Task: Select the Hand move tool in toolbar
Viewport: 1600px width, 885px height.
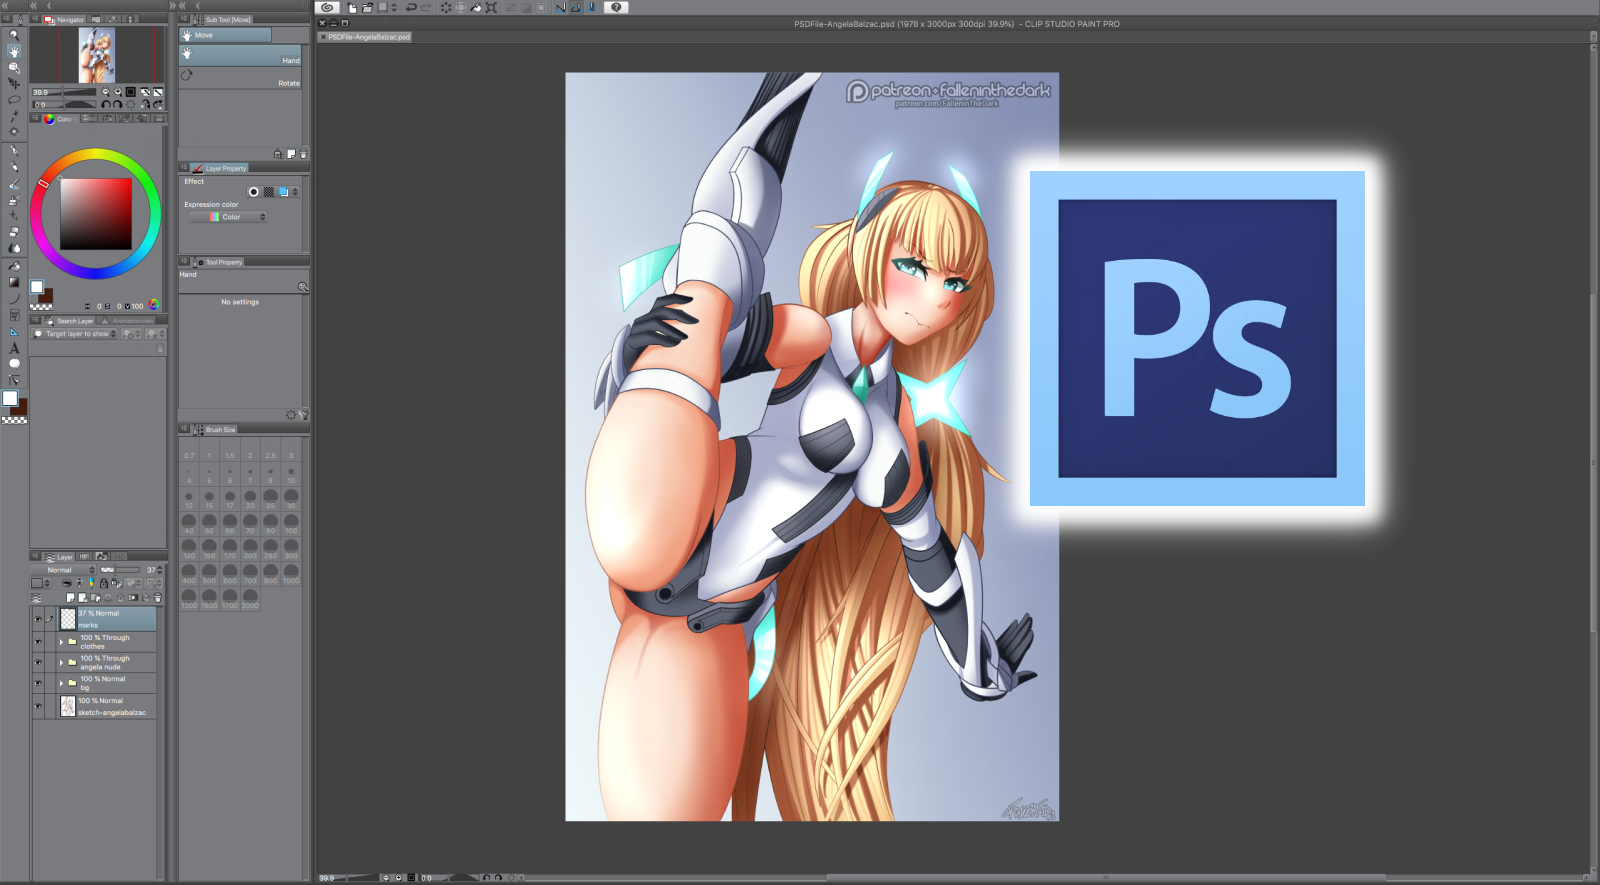Action: [14, 51]
